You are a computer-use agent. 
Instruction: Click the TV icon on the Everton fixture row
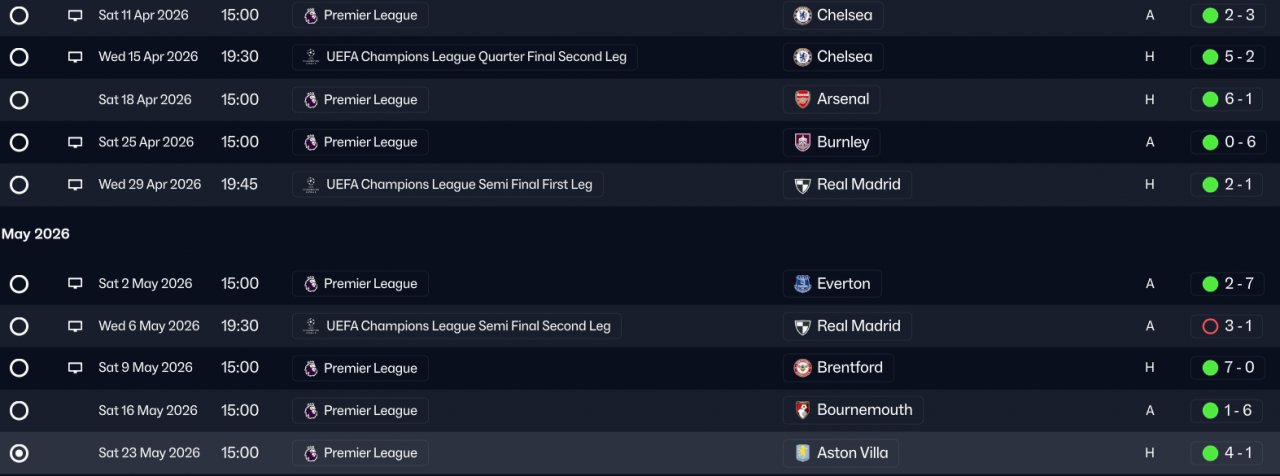point(75,284)
